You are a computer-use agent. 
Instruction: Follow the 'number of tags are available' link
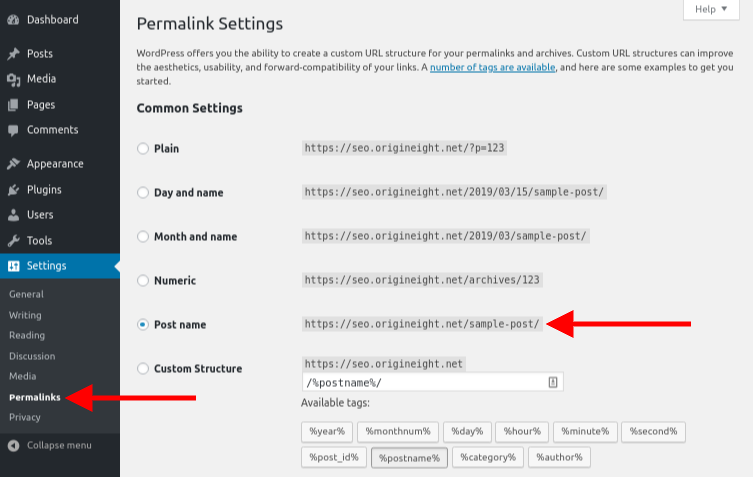[492, 67]
